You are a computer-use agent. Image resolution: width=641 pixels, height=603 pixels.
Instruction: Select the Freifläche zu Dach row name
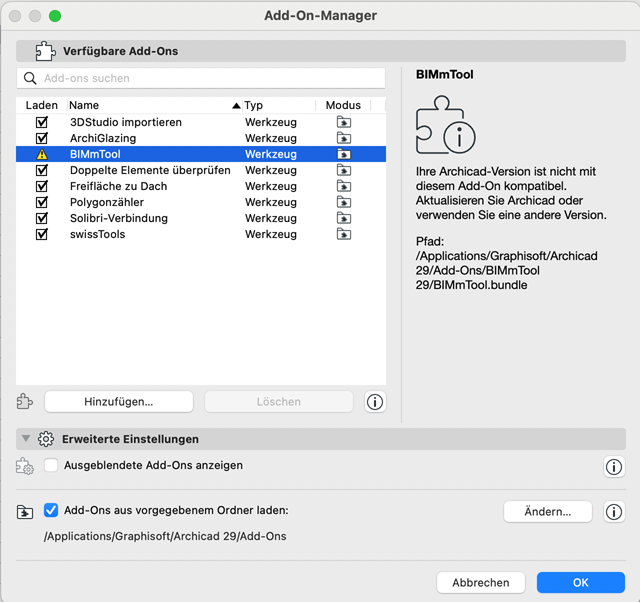click(119, 186)
